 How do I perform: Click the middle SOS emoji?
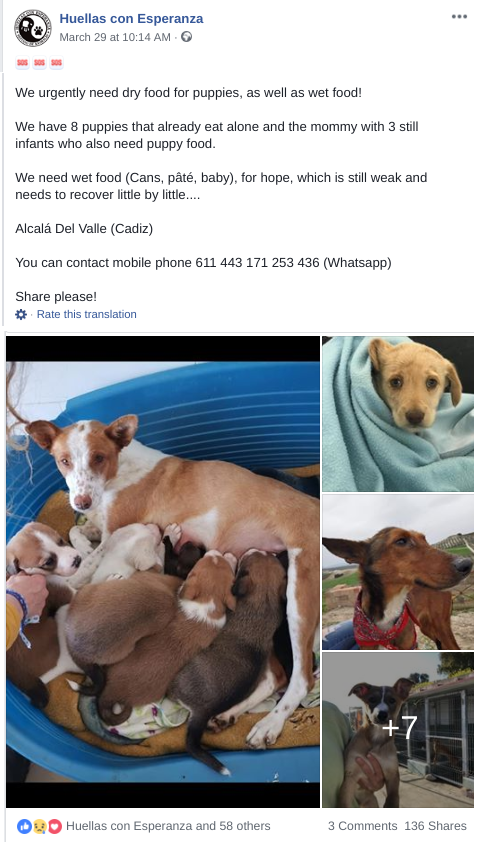pyautogui.click(x=39, y=62)
